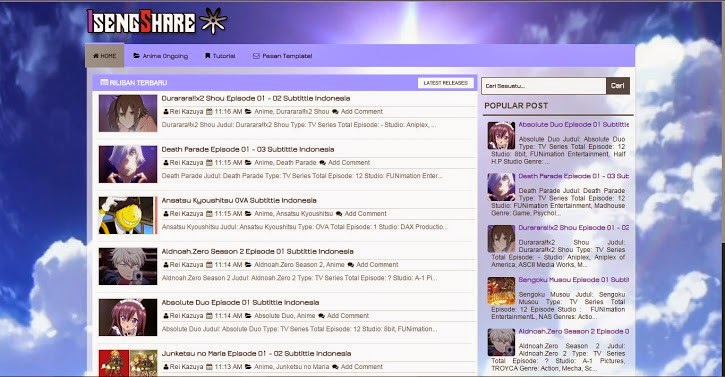Viewport: 725px width, 377px height.
Task: Click Sengoku Musou thumbnail in Popular Post
Action: [501, 290]
